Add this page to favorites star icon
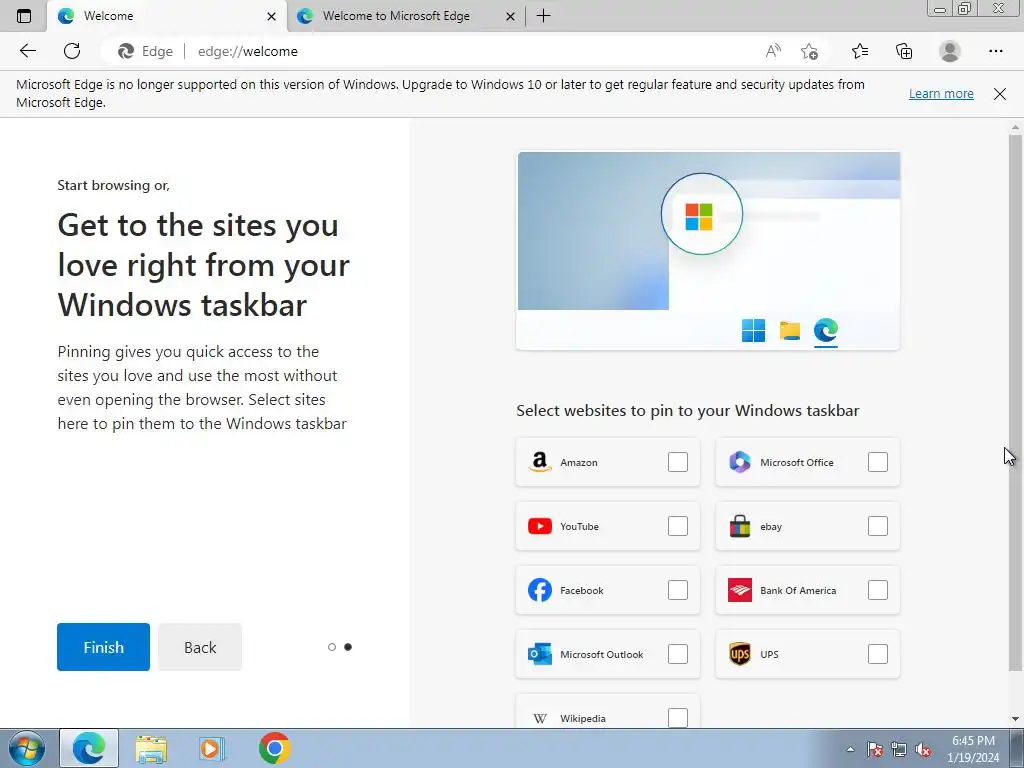 pyautogui.click(x=809, y=51)
